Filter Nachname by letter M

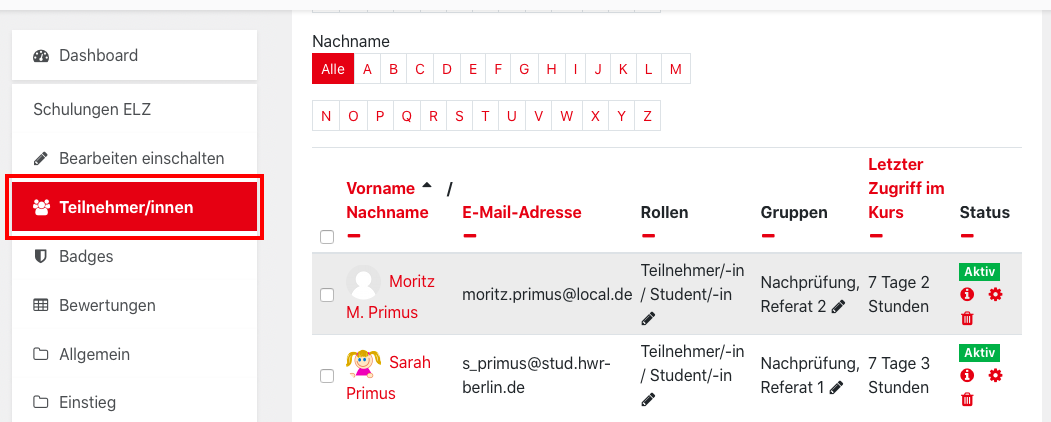[x=676, y=69]
